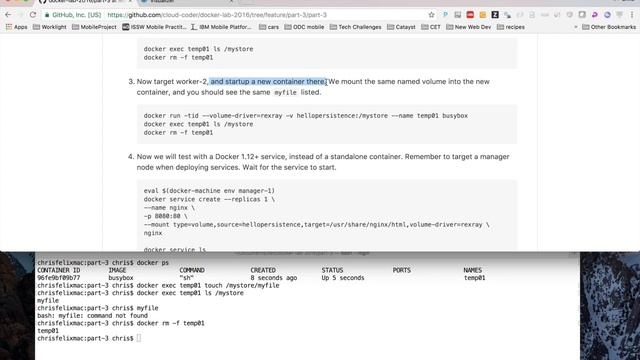Click the terminal command prompt cursor
Screen dimensions: 640x360
139,338
